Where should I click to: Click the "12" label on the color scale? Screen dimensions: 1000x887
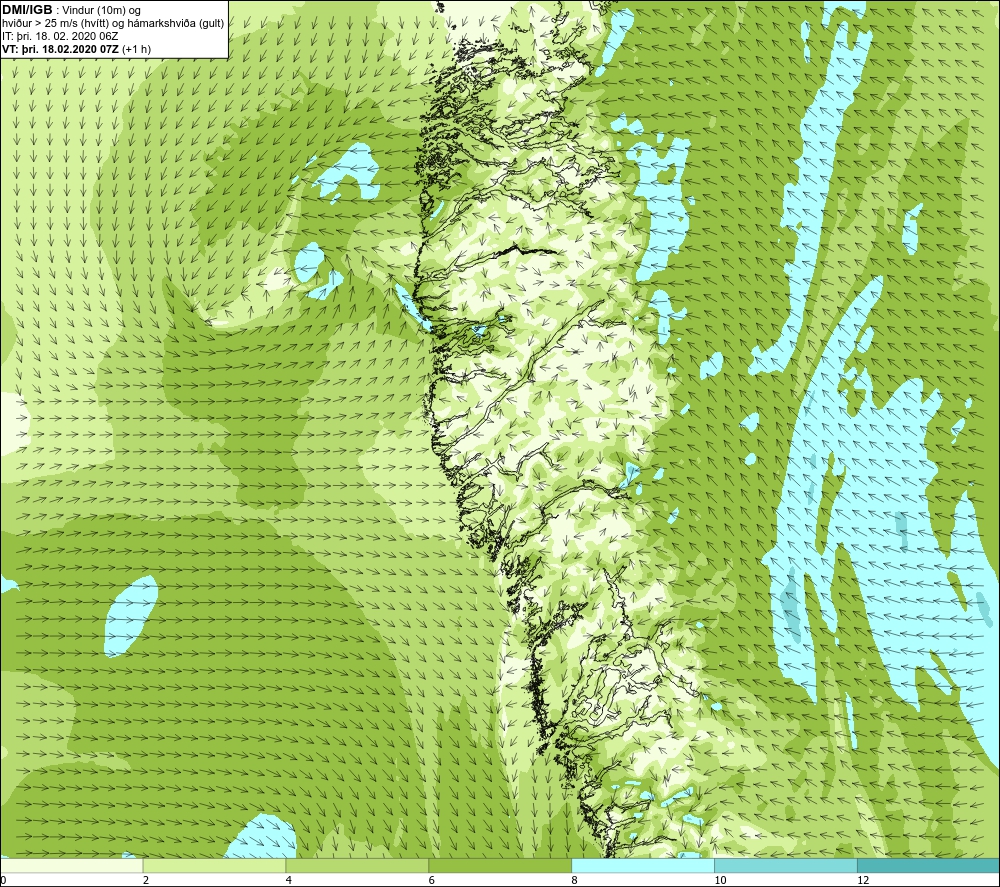pyautogui.click(x=863, y=881)
